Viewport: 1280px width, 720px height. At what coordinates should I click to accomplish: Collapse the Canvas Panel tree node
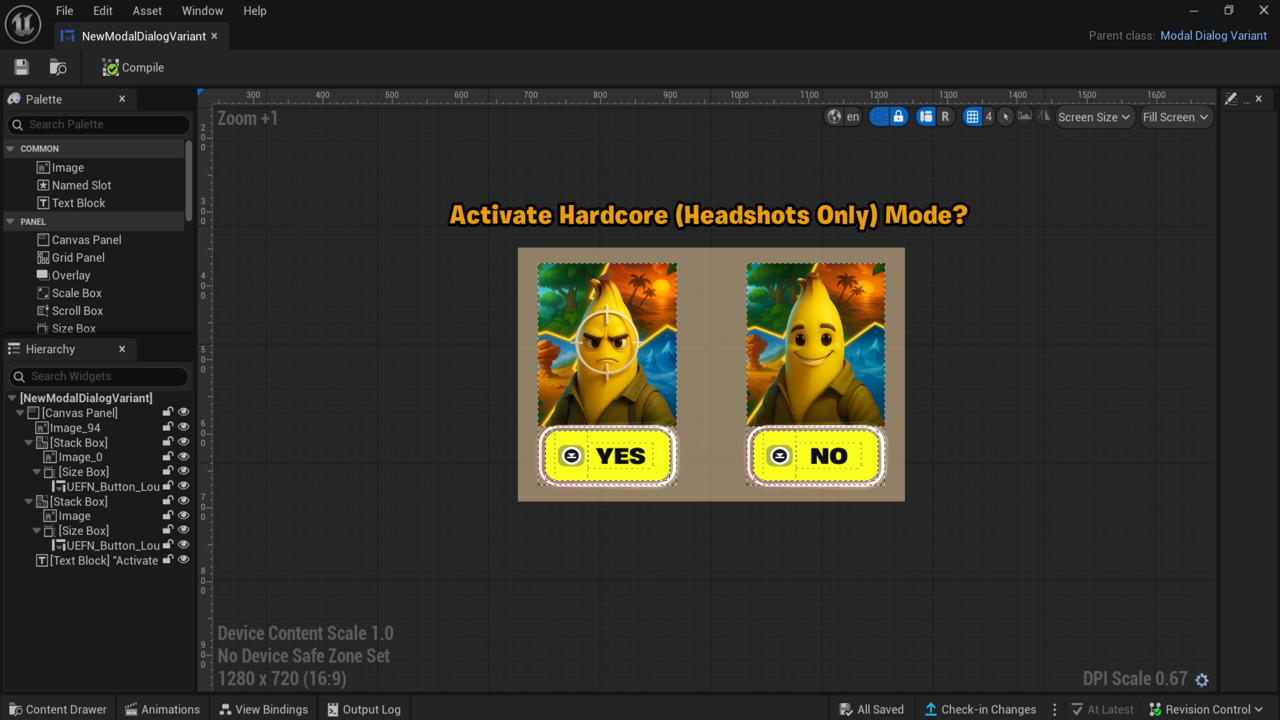20,413
